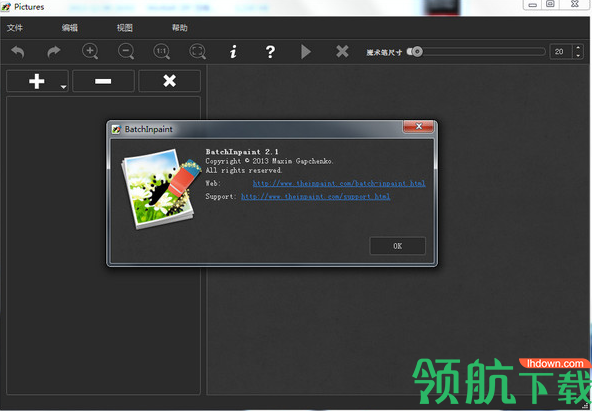The image size is (592, 411).
Task: Set zoom to 1:1 actual size
Action: point(162,51)
